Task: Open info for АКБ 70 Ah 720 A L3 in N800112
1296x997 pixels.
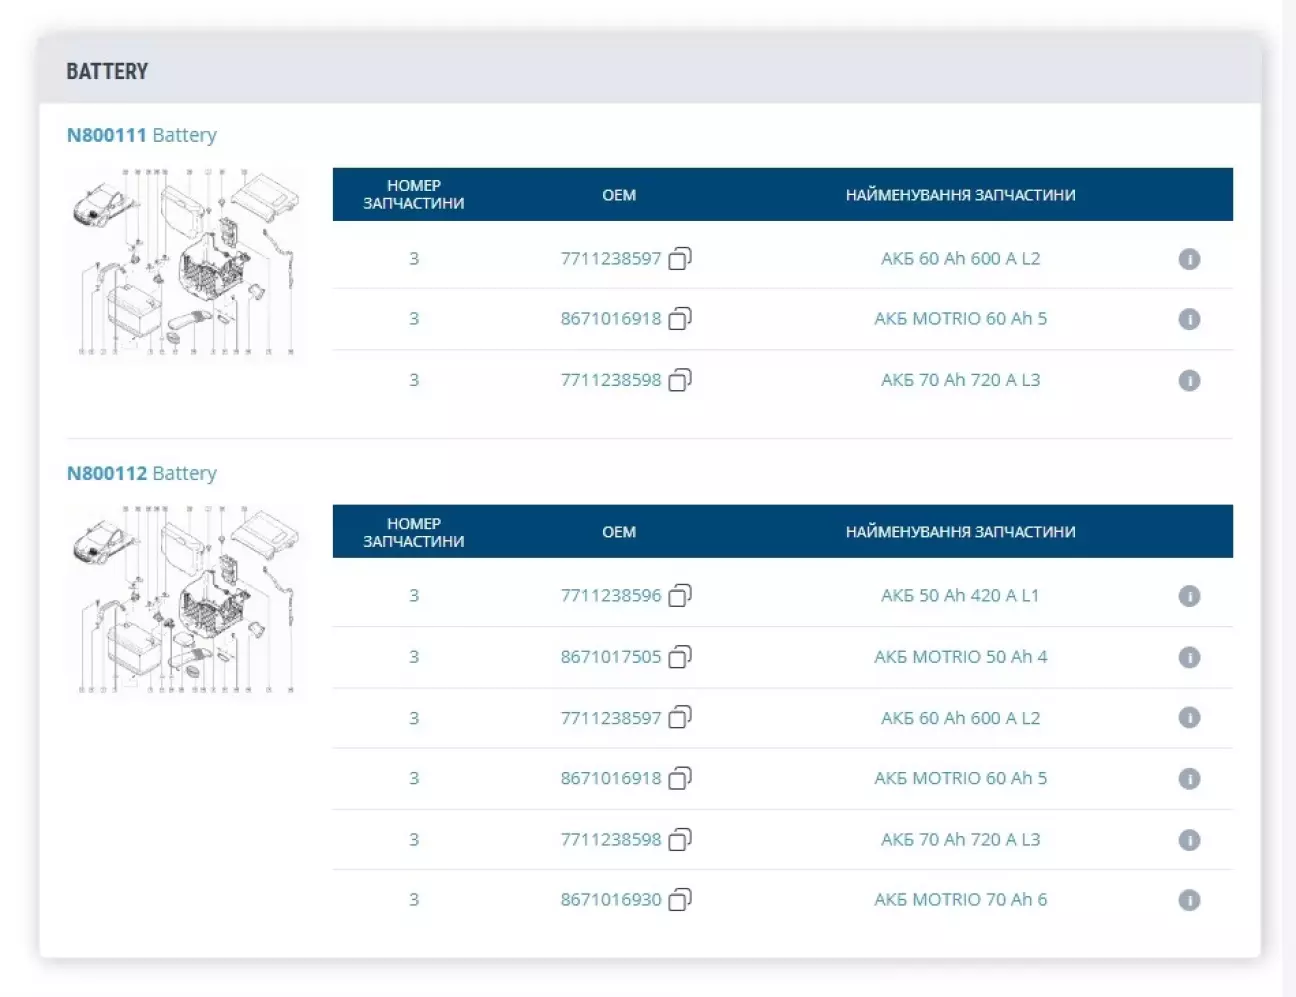Action: pos(1188,840)
